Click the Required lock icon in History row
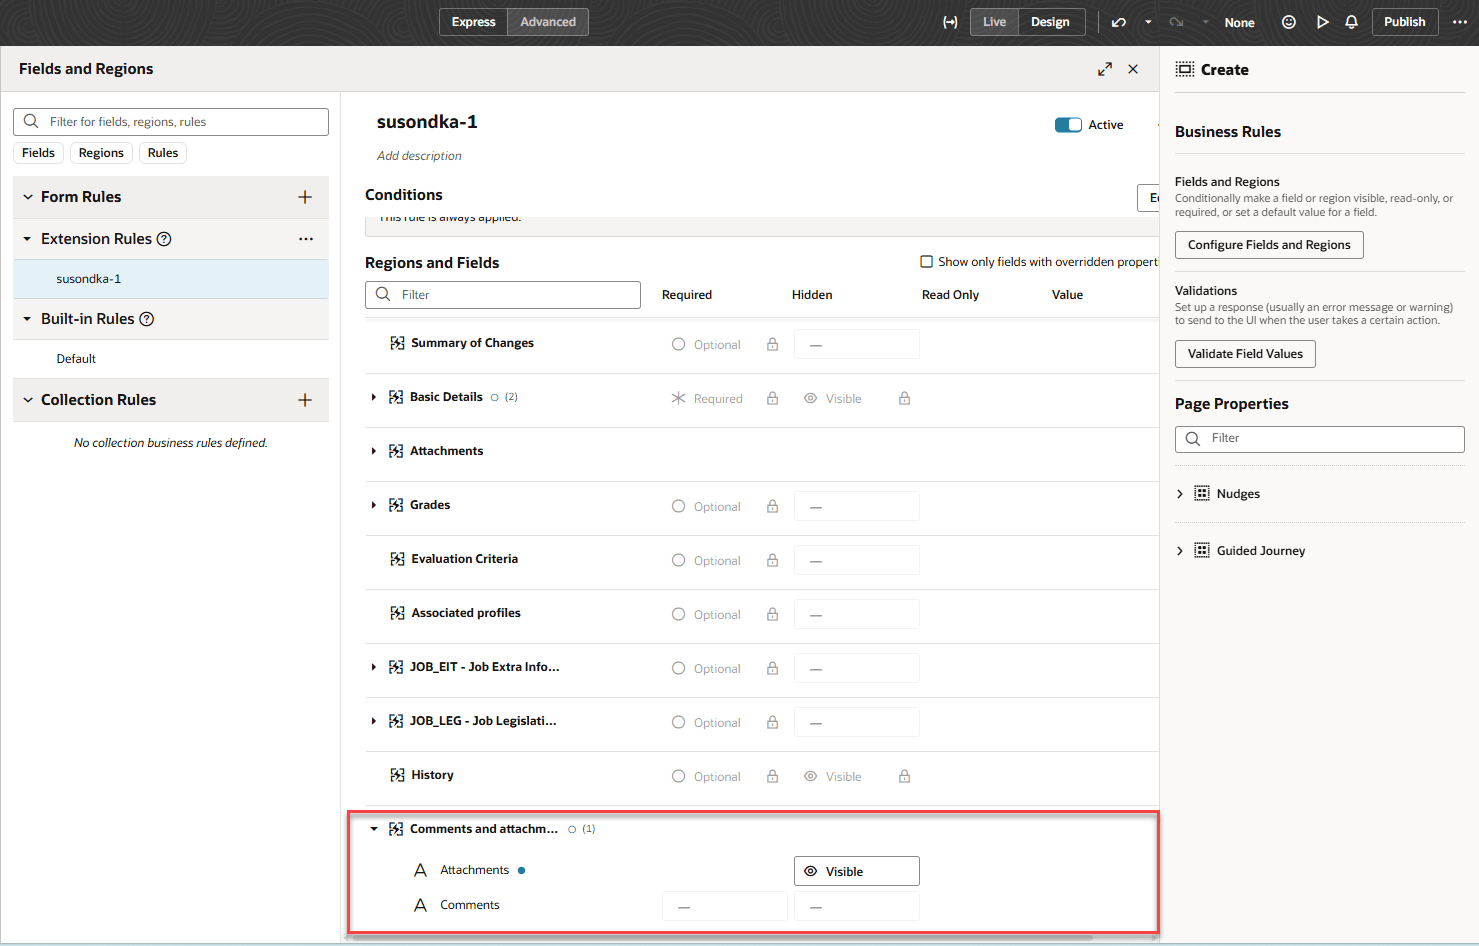Image resolution: width=1479 pixels, height=946 pixels. pyautogui.click(x=772, y=776)
